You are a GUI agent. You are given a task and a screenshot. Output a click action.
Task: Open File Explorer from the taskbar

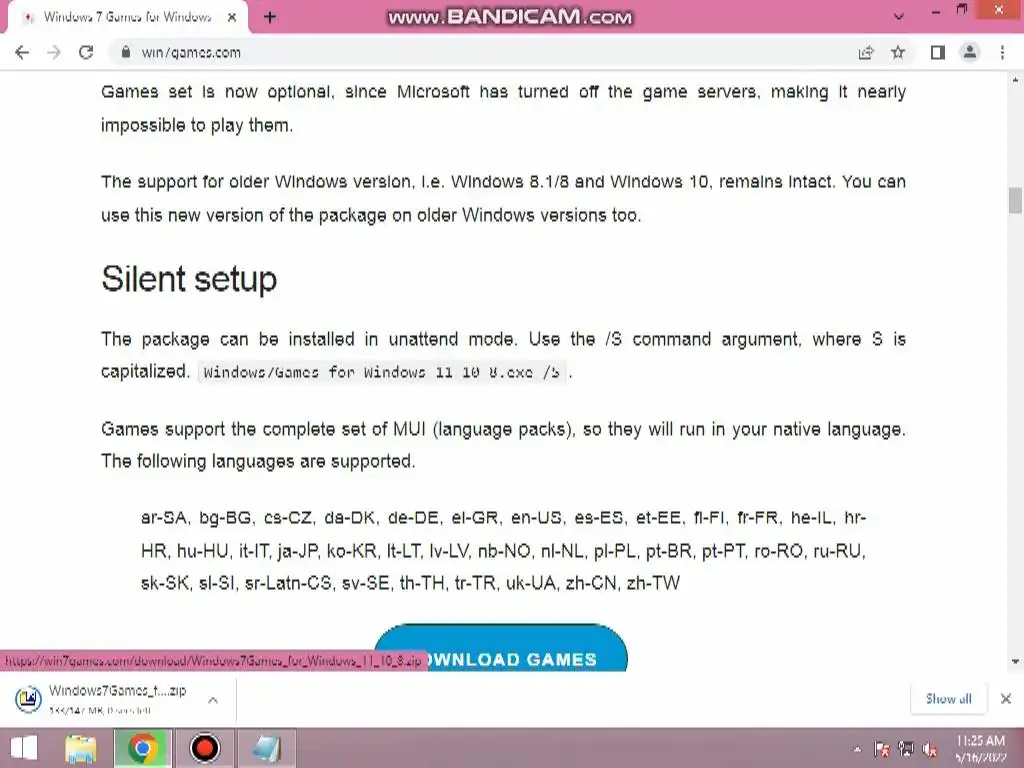click(x=81, y=748)
